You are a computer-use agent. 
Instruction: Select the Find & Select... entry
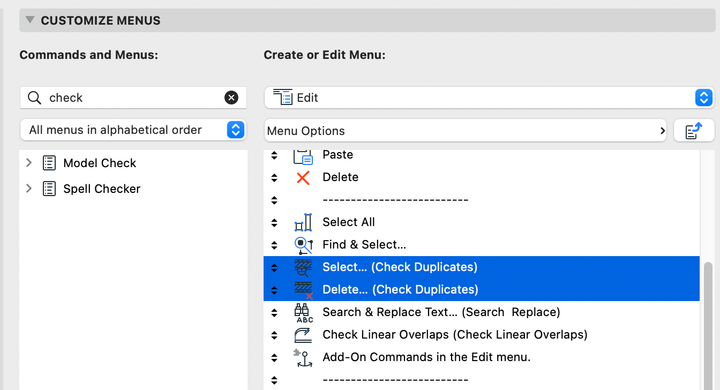364,244
